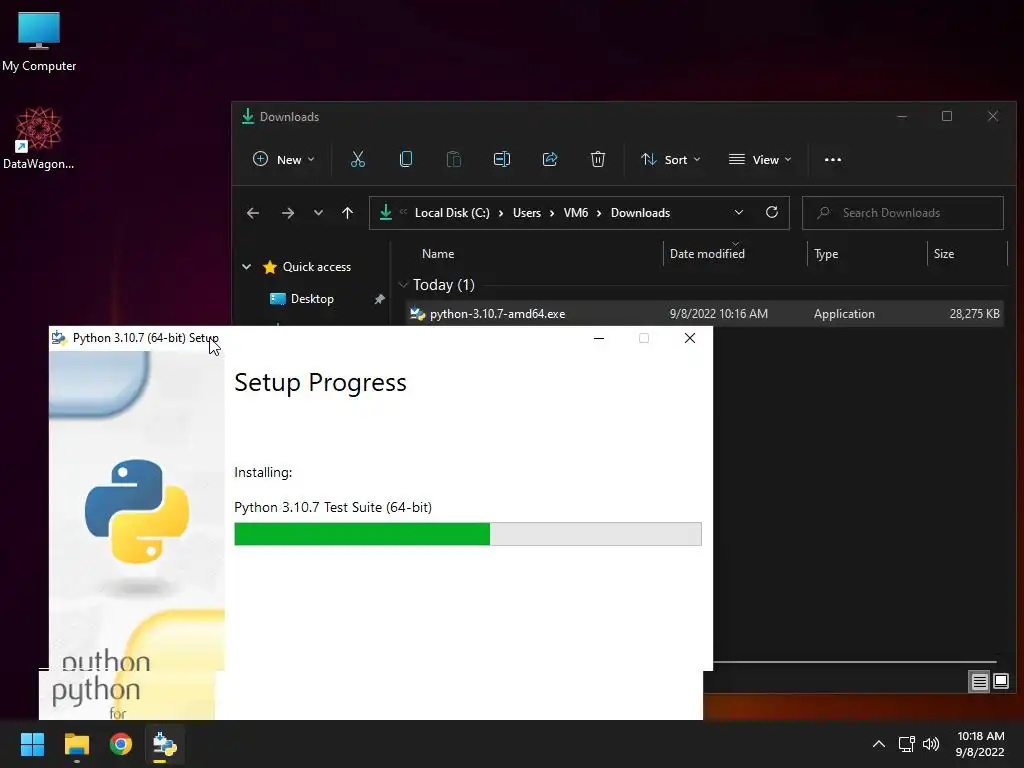Open the DataWagon desktop shortcut
This screenshot has width=1024, height=768.
[39, 137]
